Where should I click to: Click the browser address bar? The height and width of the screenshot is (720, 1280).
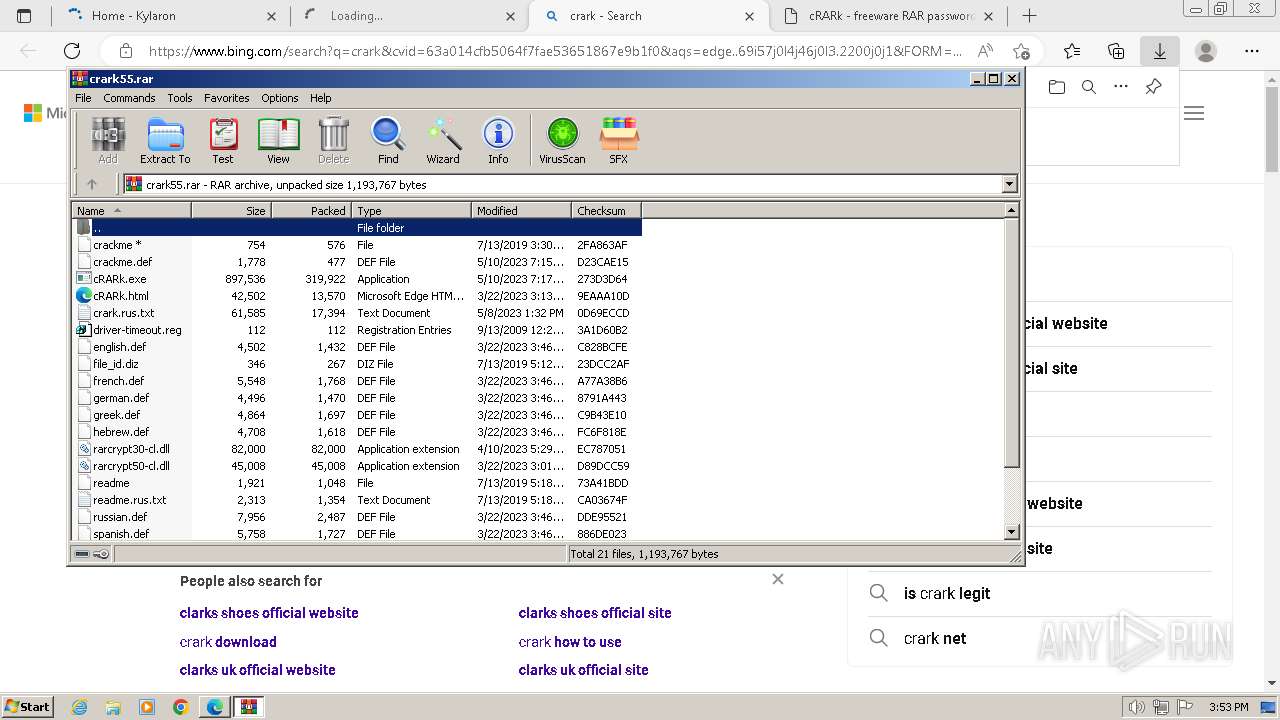click(x=555, y=51)
